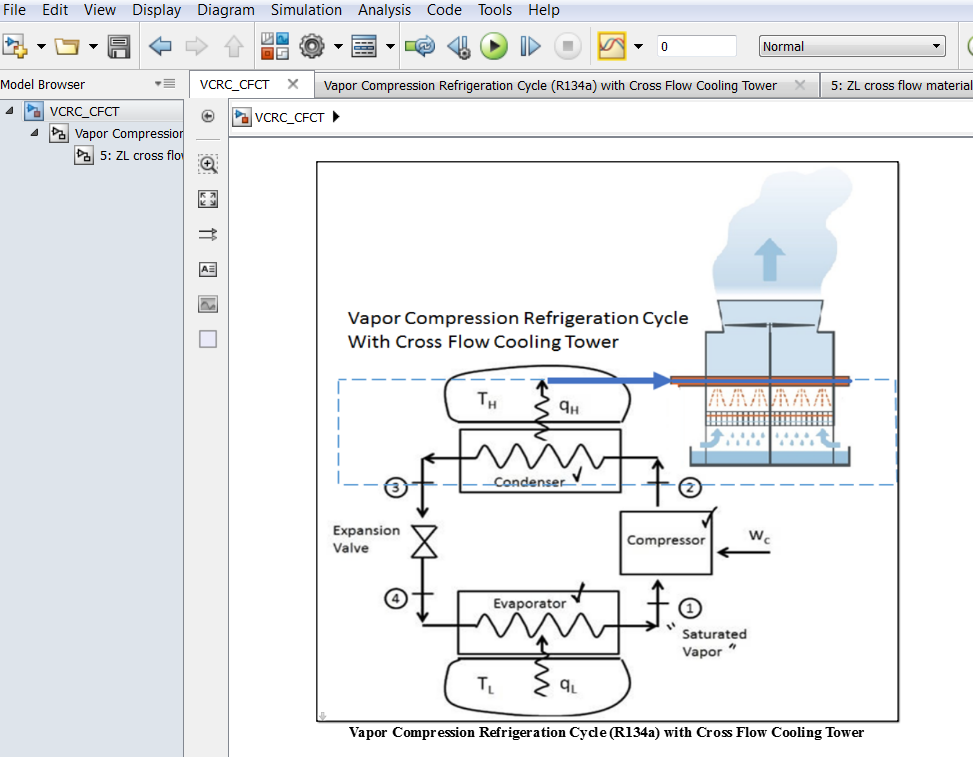
Task: Update the diagram with the refresh icon
Action: [419, 45]
